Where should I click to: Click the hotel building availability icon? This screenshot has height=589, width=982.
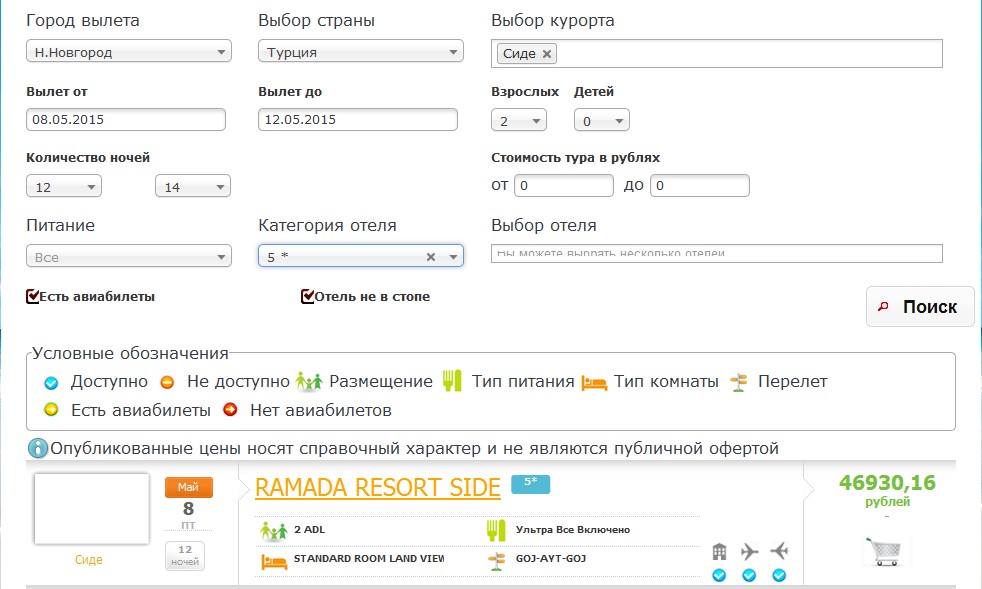tap(719, 552)
